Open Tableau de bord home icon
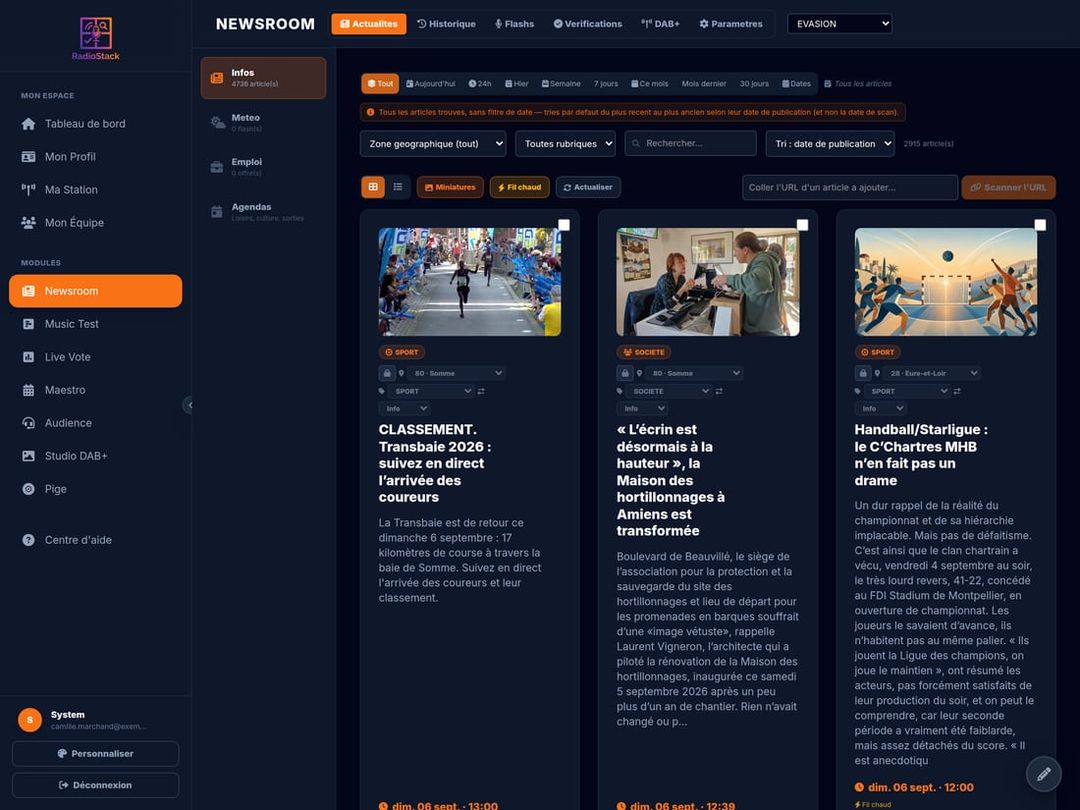 point(28,124)
